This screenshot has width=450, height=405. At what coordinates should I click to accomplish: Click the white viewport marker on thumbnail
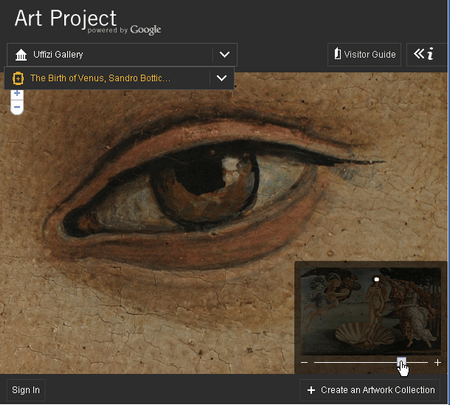[377, 279]
